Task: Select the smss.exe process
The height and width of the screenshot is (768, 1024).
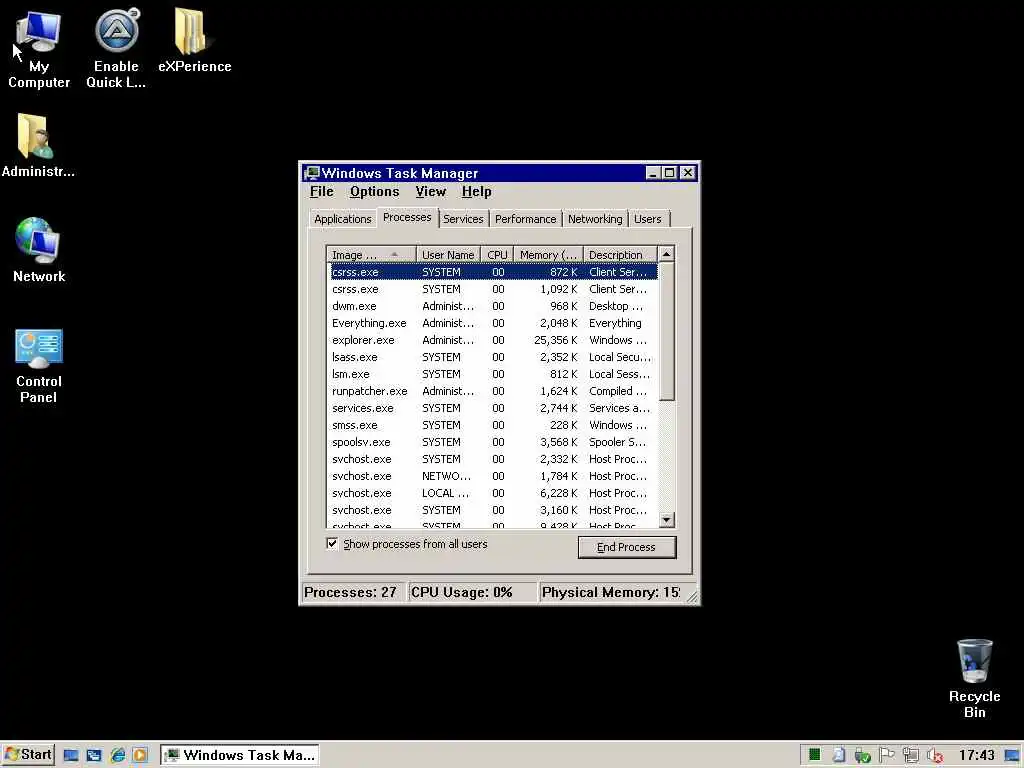Action: [492, 424]
